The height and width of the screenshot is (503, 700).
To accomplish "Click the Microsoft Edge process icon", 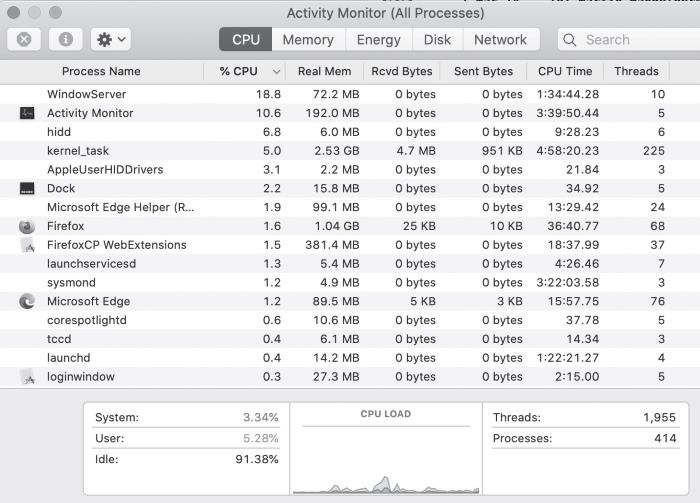I will click(27, 301).
